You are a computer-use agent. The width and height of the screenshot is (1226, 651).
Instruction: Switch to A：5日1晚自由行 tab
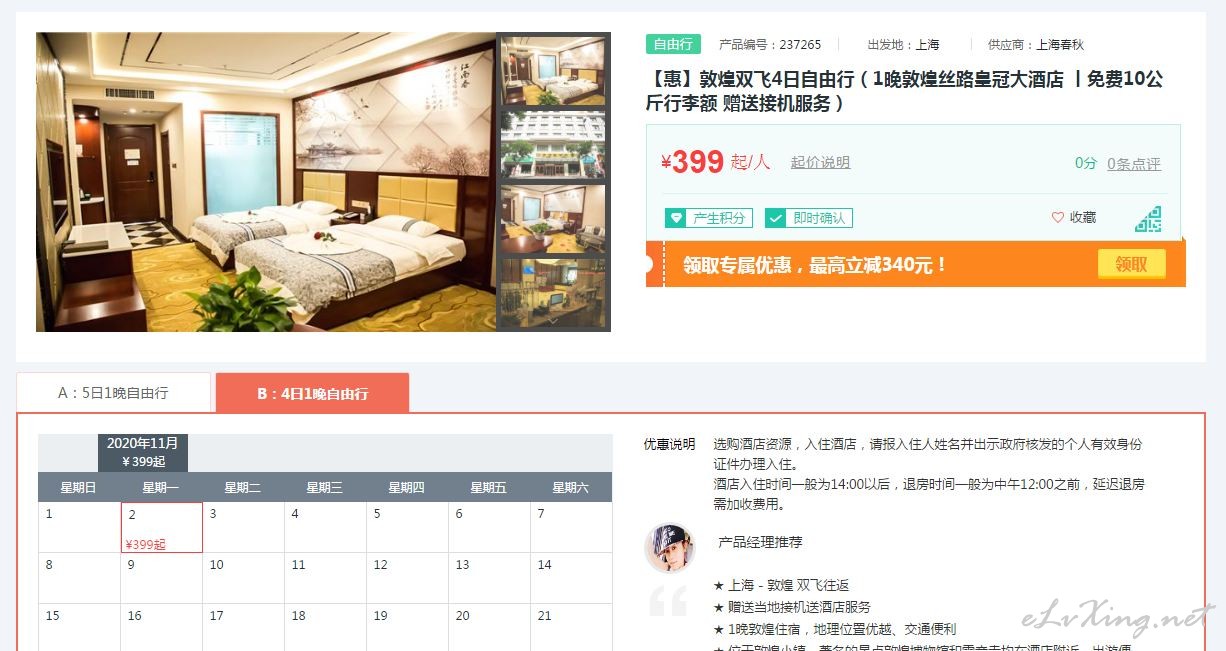113,393
